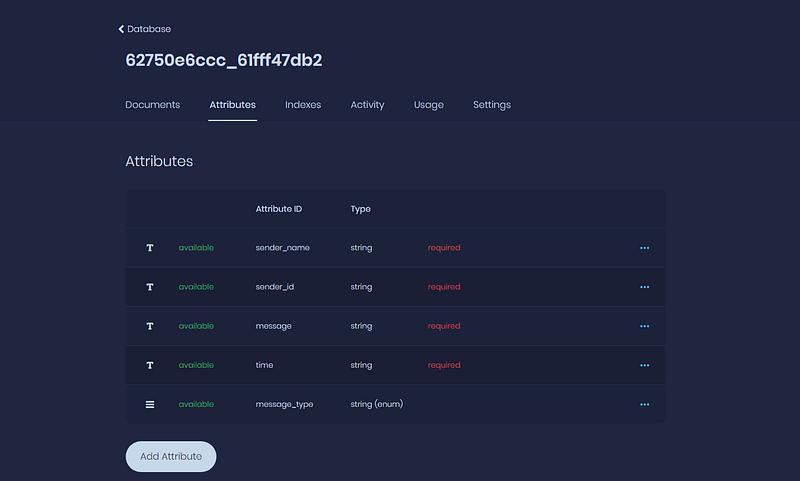Click the string type icon for message
This screenshot has height=481, width=800.
coord(150,326)
